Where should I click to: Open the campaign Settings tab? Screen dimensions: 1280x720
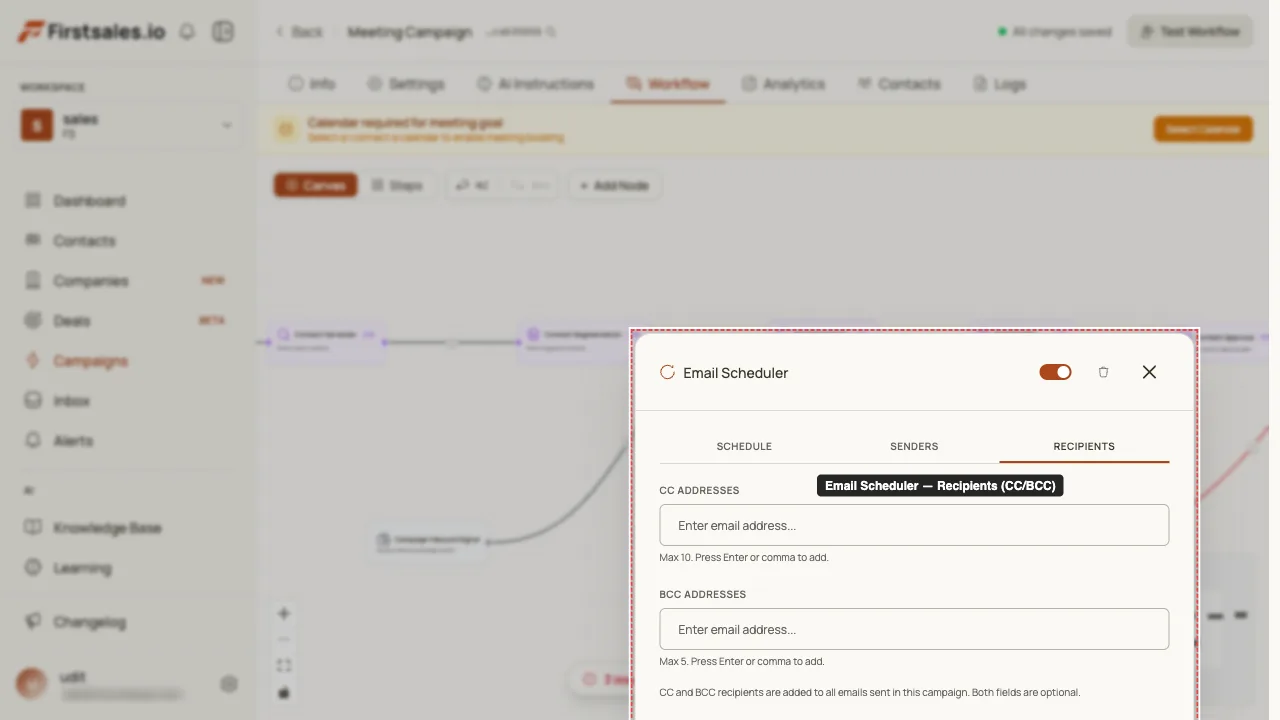[405, 84]
